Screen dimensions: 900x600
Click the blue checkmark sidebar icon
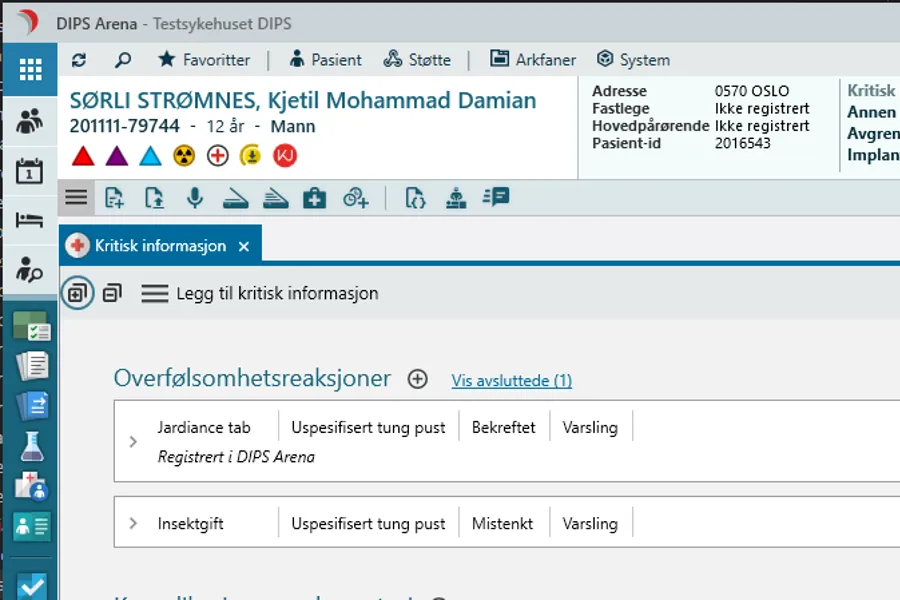tap(31, 586)
